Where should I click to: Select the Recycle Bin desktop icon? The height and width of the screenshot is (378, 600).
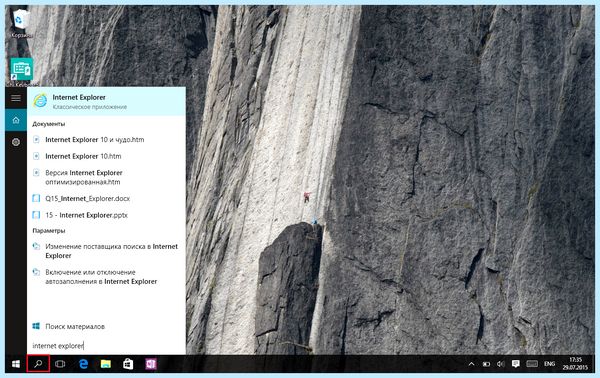[21, 23]
